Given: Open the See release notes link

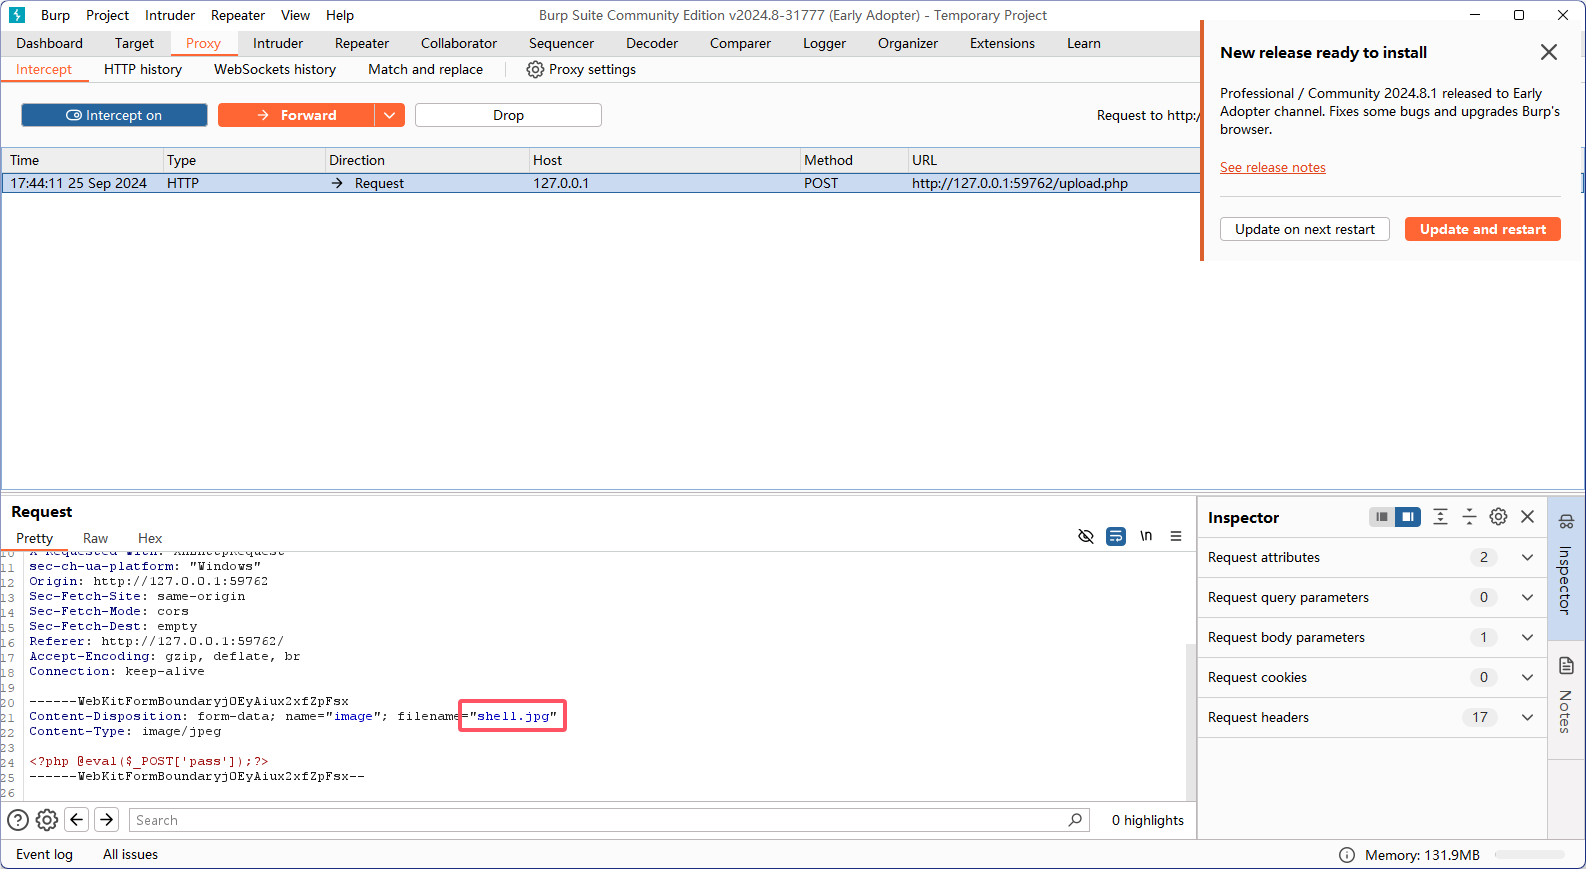Looking at the screenshot, I should [x=1272, y=167].
